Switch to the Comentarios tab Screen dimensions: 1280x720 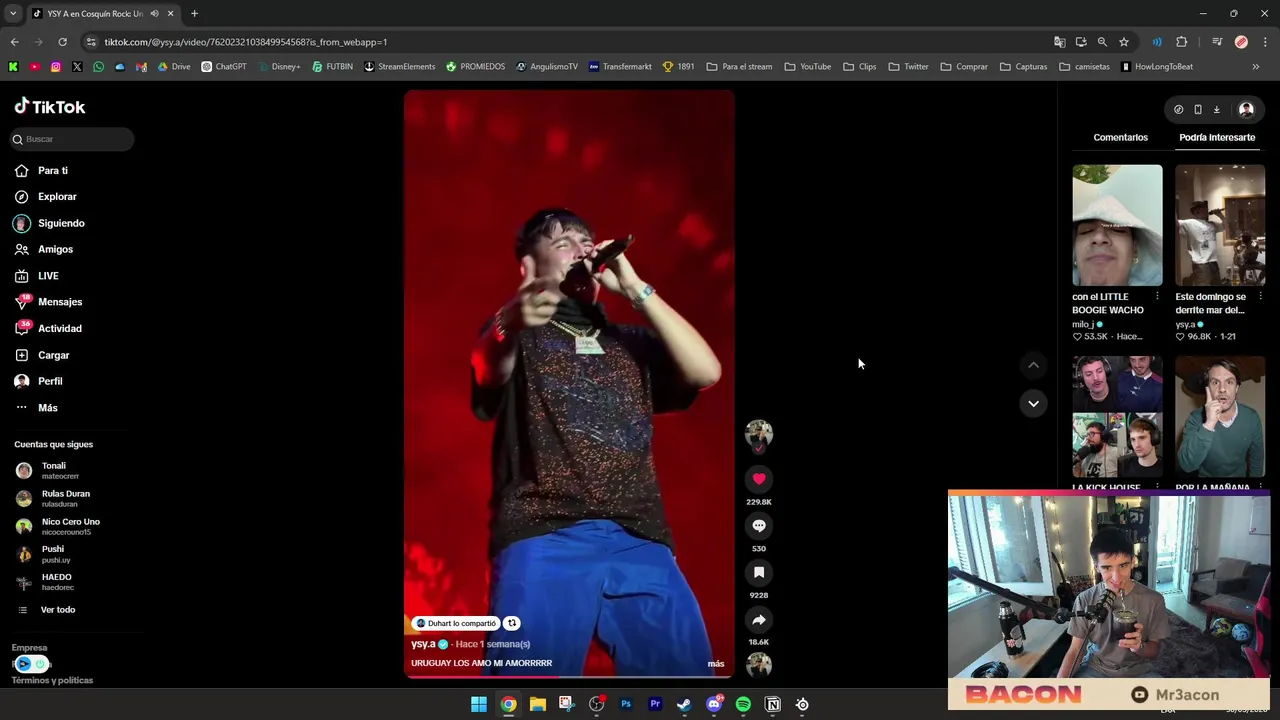coord(1120,137)
